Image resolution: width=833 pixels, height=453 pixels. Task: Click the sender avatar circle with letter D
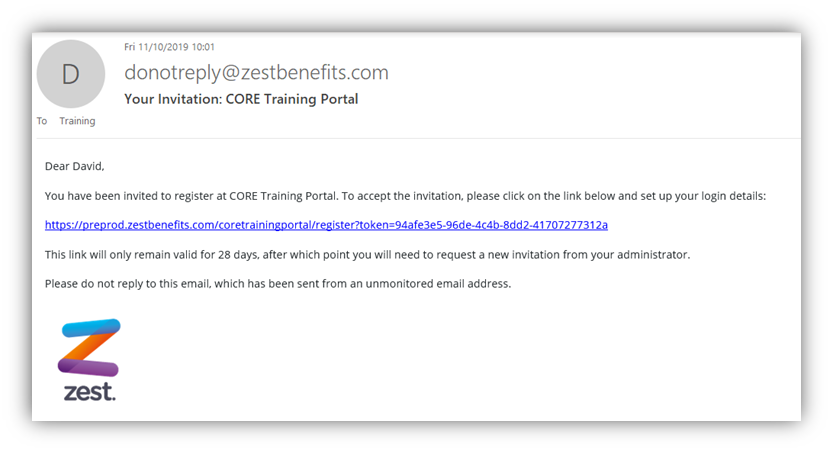pyautogui.click(x=71, y=74)
